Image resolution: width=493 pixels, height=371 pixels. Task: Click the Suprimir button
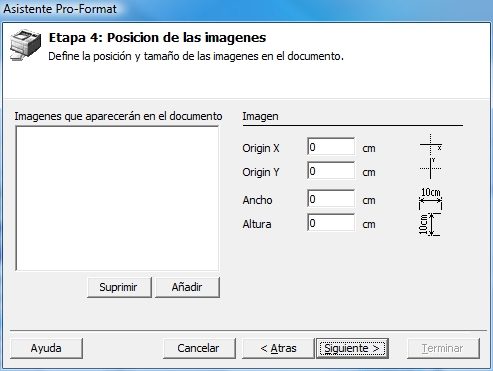[x=119, y=287]
